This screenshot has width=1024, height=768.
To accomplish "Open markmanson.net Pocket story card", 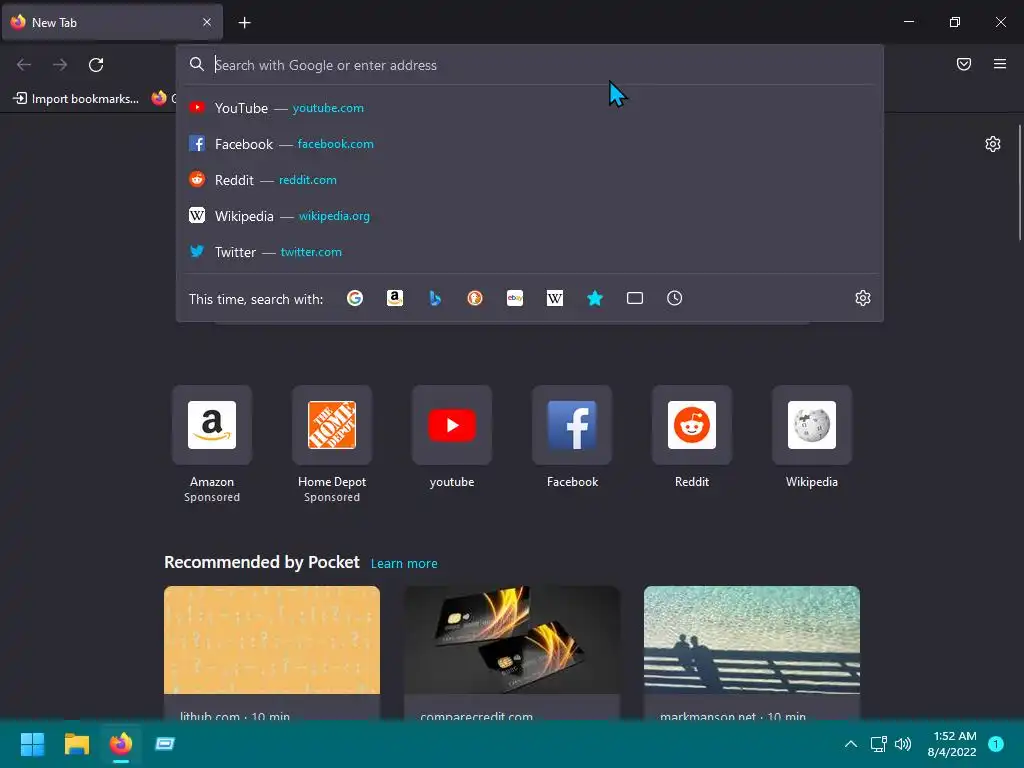I will pos(752,653).
